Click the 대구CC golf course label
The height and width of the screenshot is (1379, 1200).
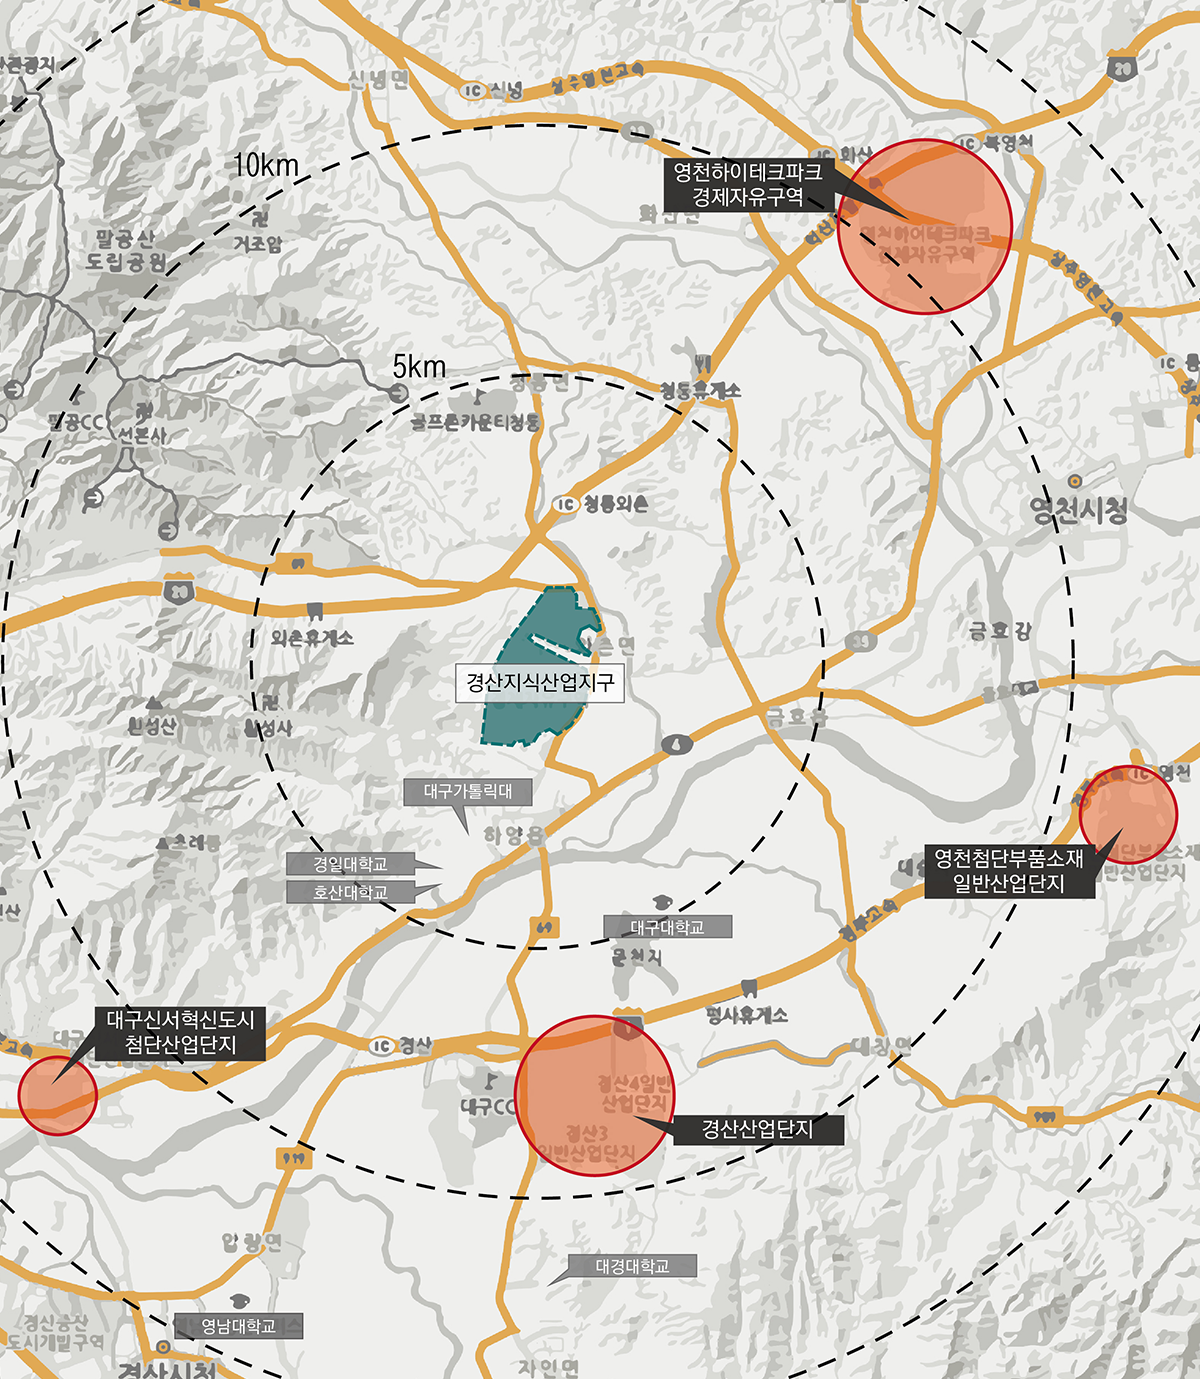click(488, 1105)
